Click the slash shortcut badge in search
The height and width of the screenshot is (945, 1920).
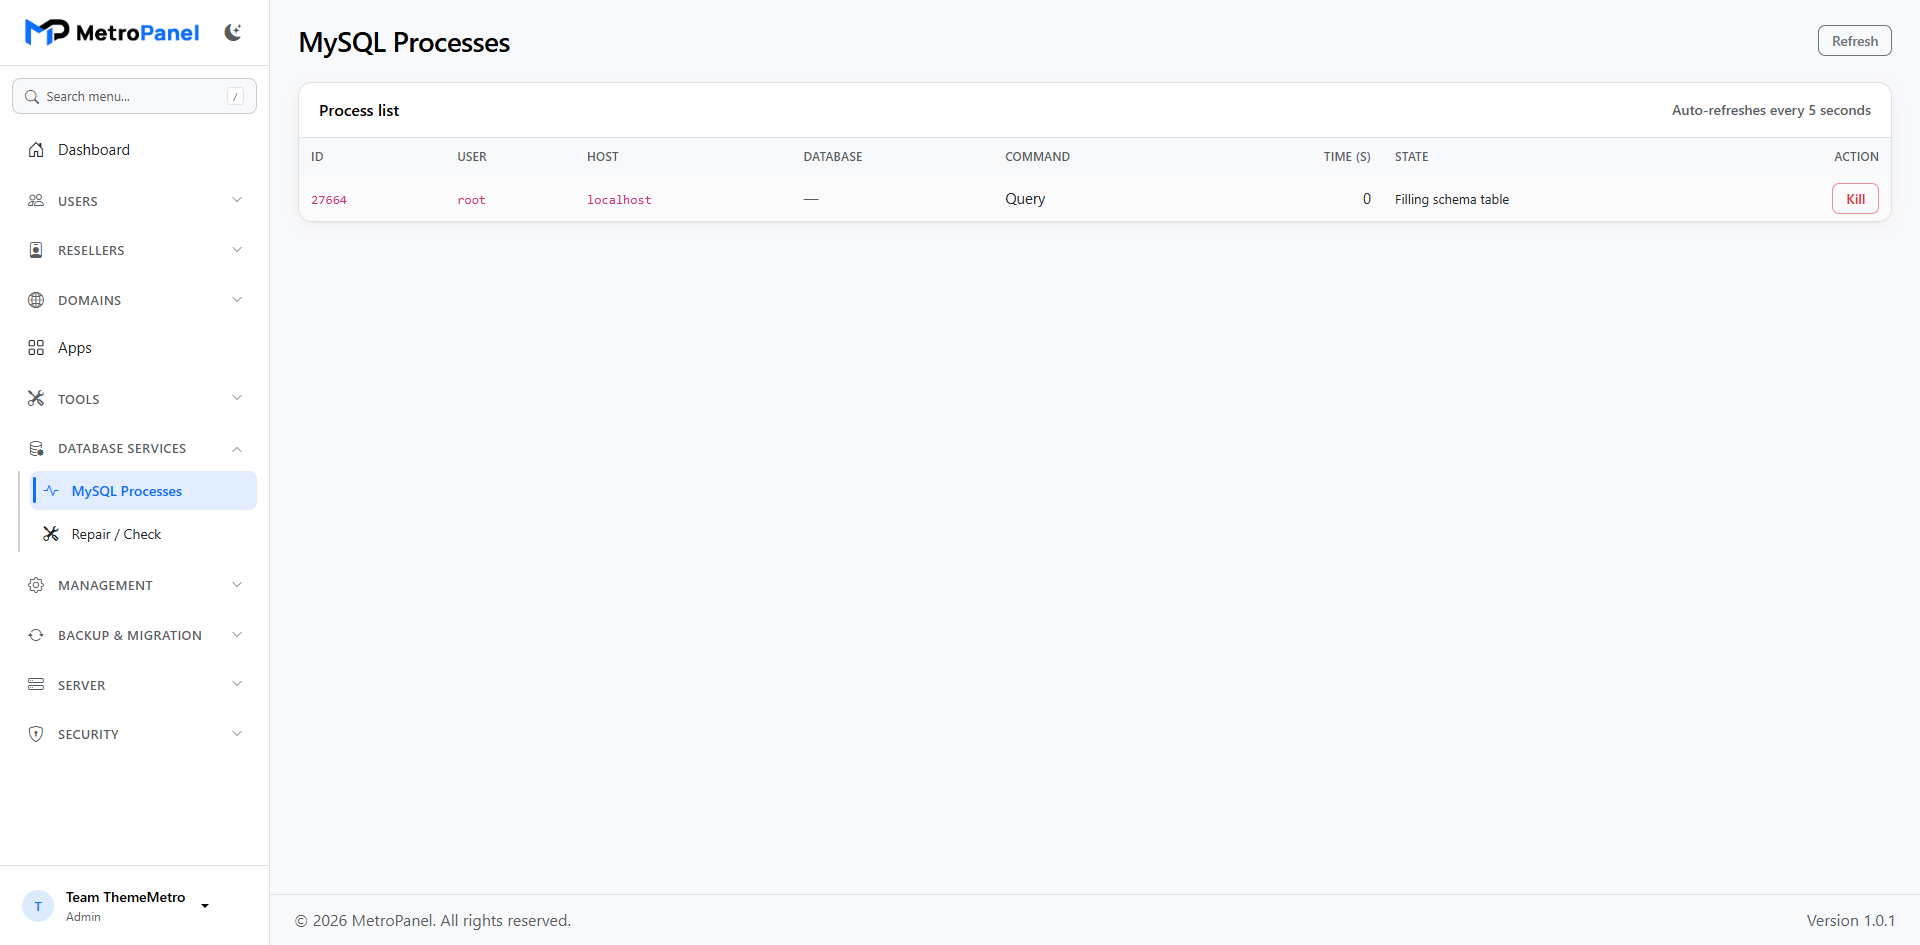tap(235, 96)
